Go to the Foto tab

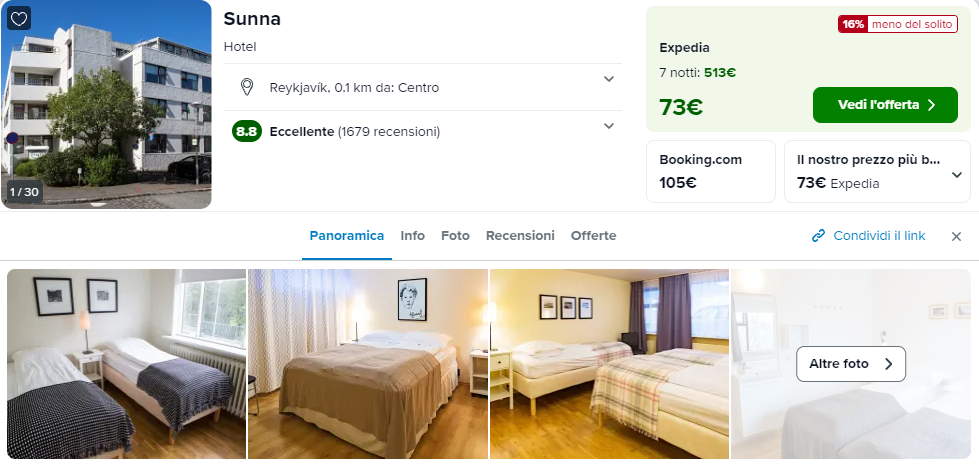[455, 236]
